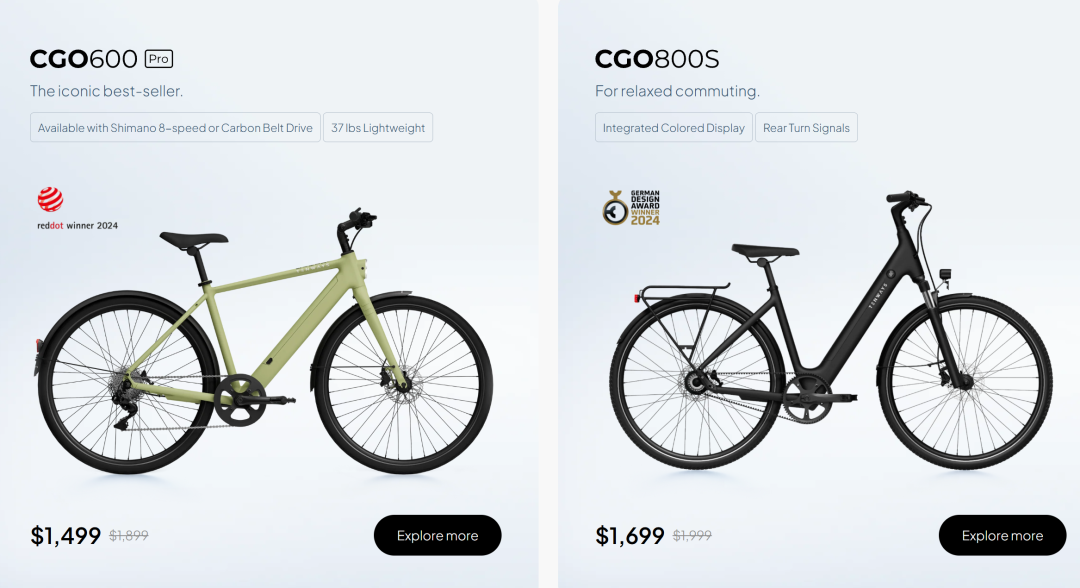Click the Pro badge beside CGO600
This screenshot has width=1080, height=588.
(158, 59)
